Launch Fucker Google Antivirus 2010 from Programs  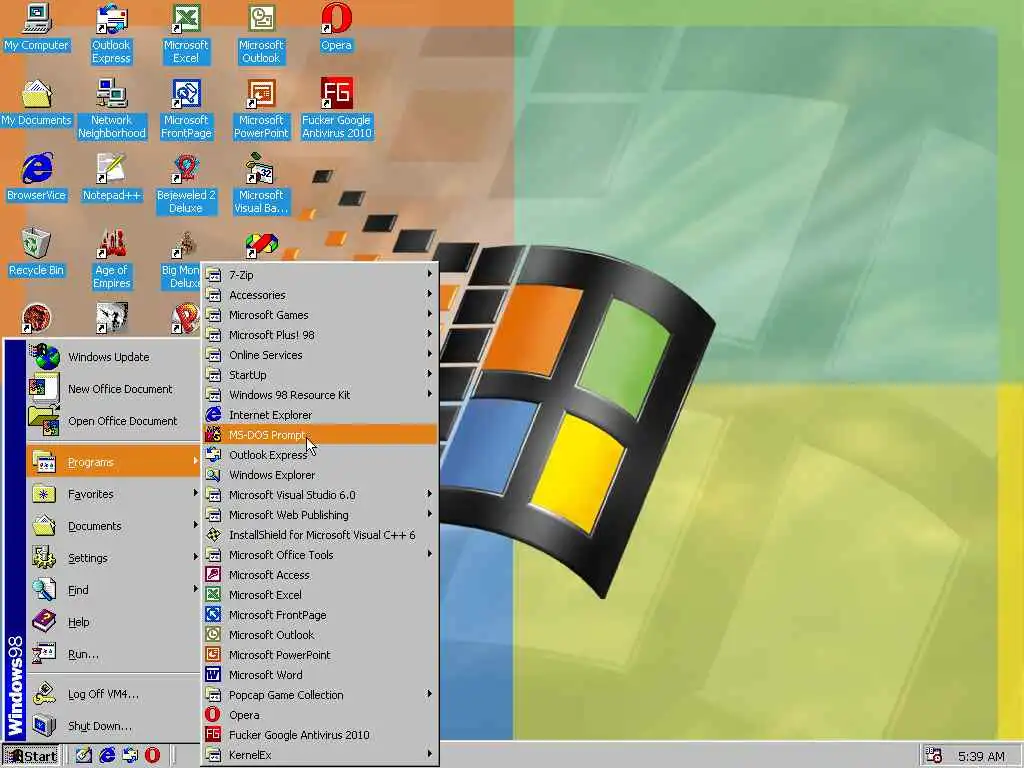click(x=320, y=735)
